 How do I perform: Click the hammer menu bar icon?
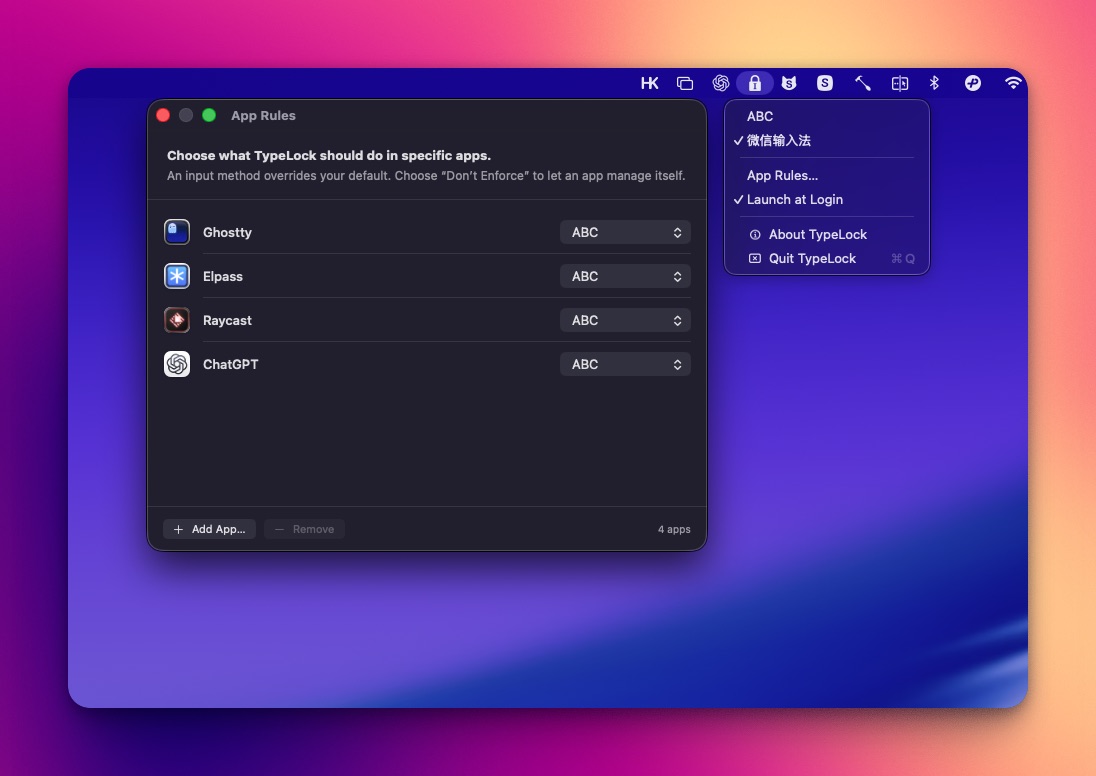tap(863, 83)
